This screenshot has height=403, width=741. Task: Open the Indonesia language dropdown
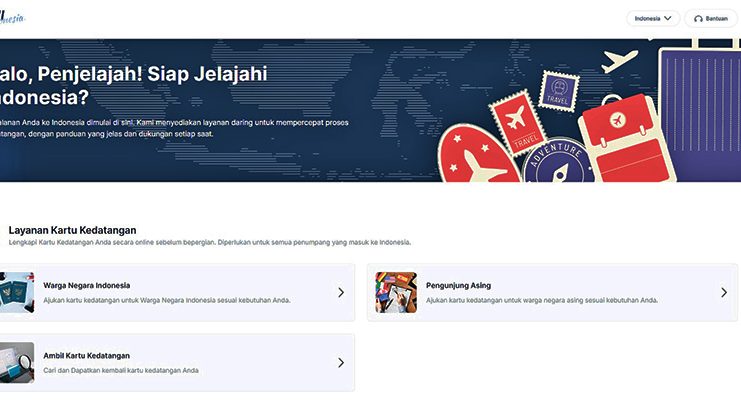pos(652,18)
